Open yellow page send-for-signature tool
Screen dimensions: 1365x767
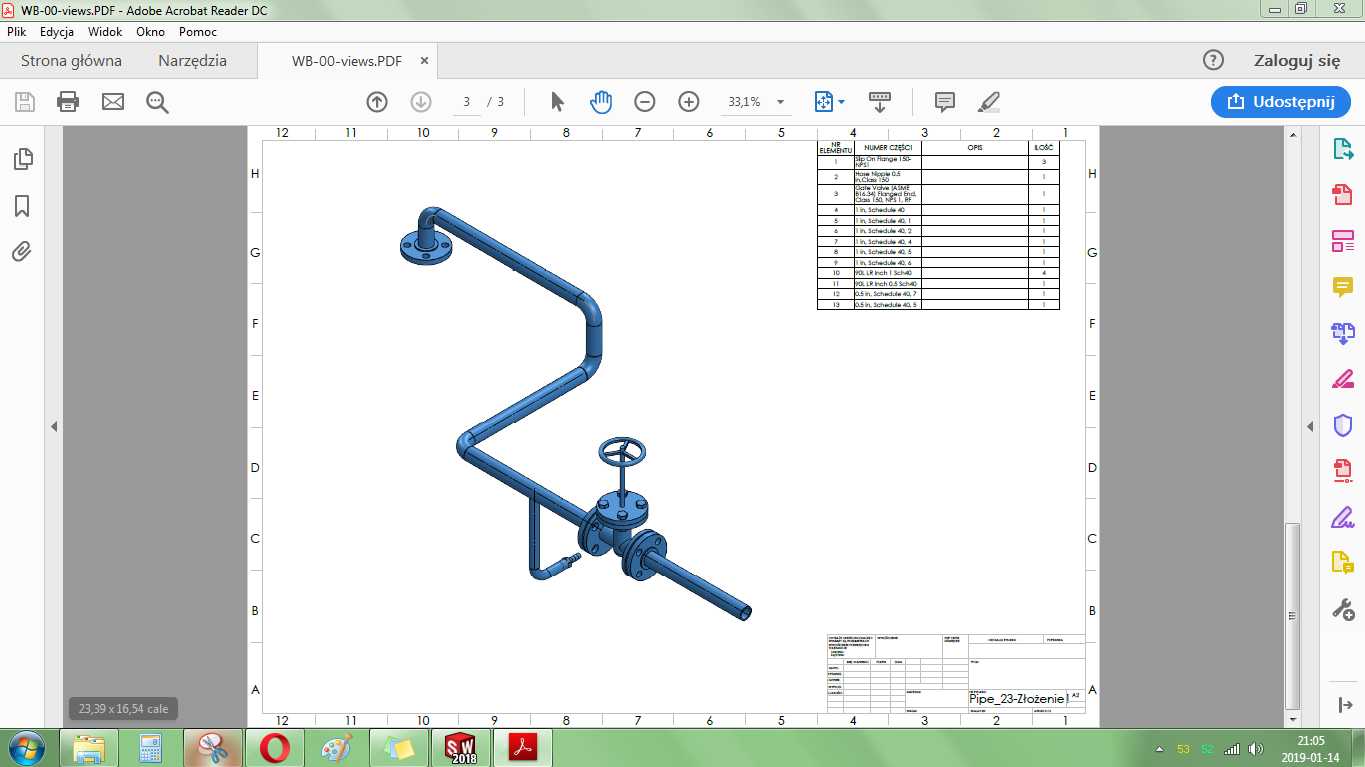[x=1342, y=563]
